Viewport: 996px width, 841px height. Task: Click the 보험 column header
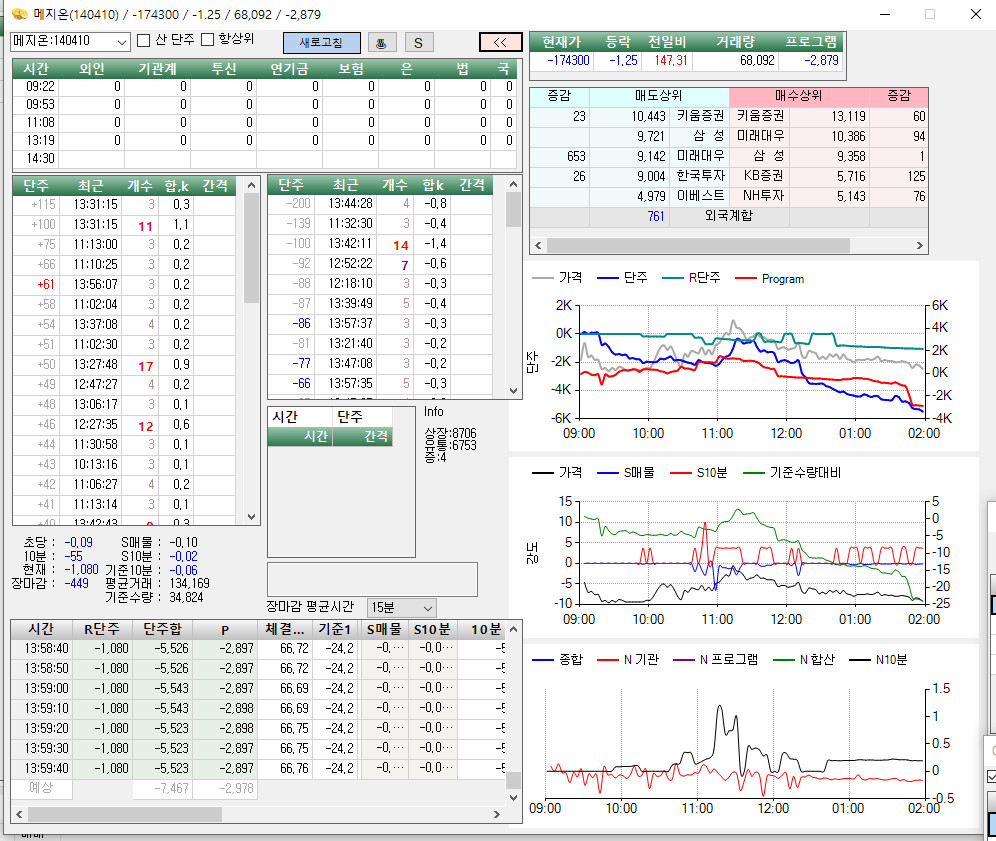(351, 69)
